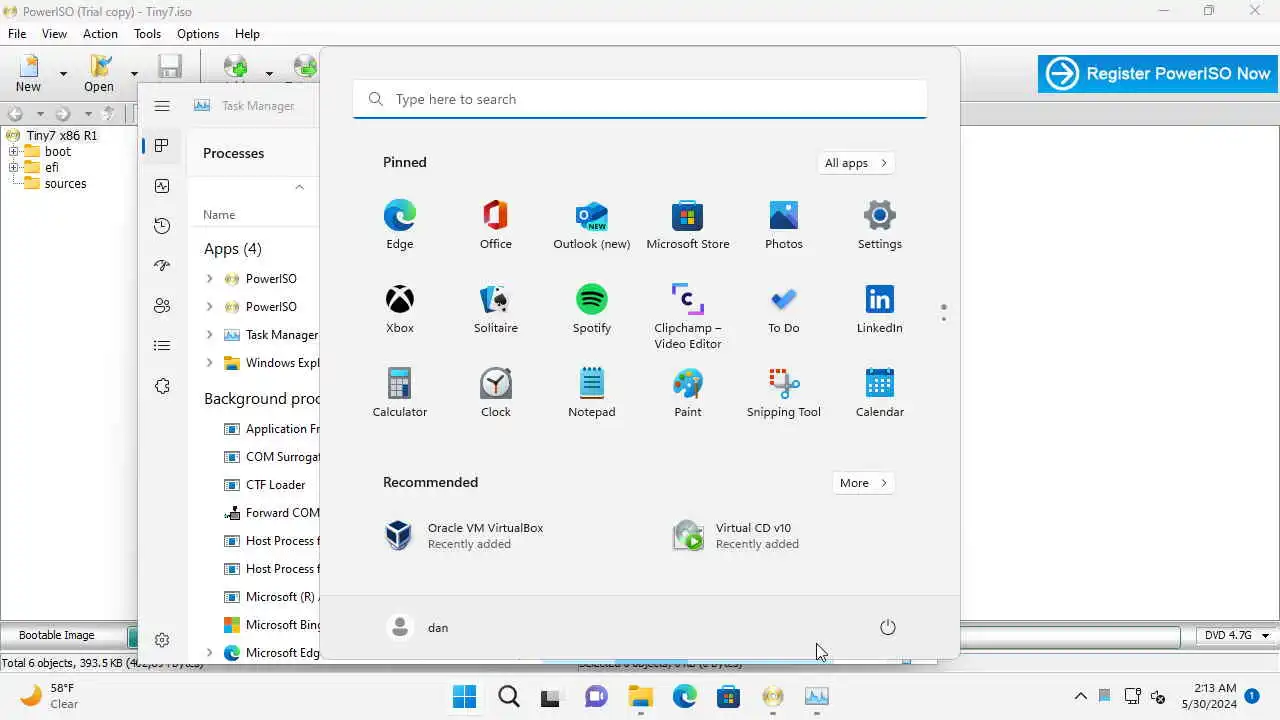Open weather widget showing 58°F
1280x720 pixels.
point(50,696)
